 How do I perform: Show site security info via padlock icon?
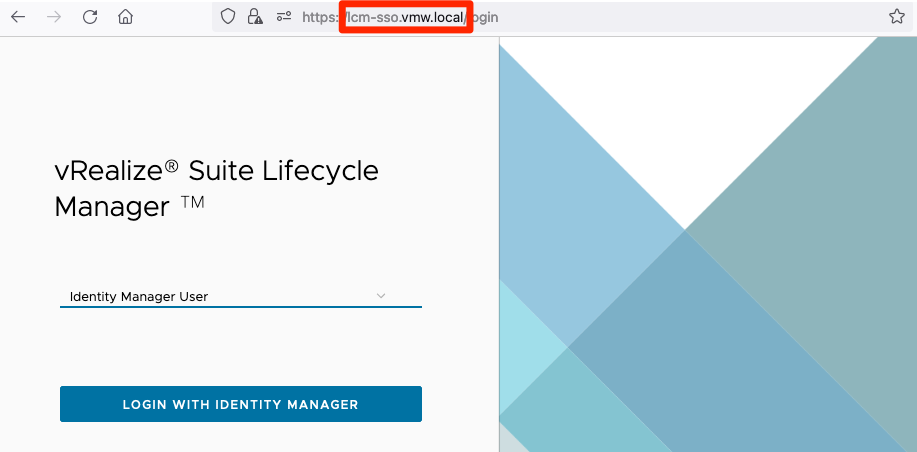point(255,16)
